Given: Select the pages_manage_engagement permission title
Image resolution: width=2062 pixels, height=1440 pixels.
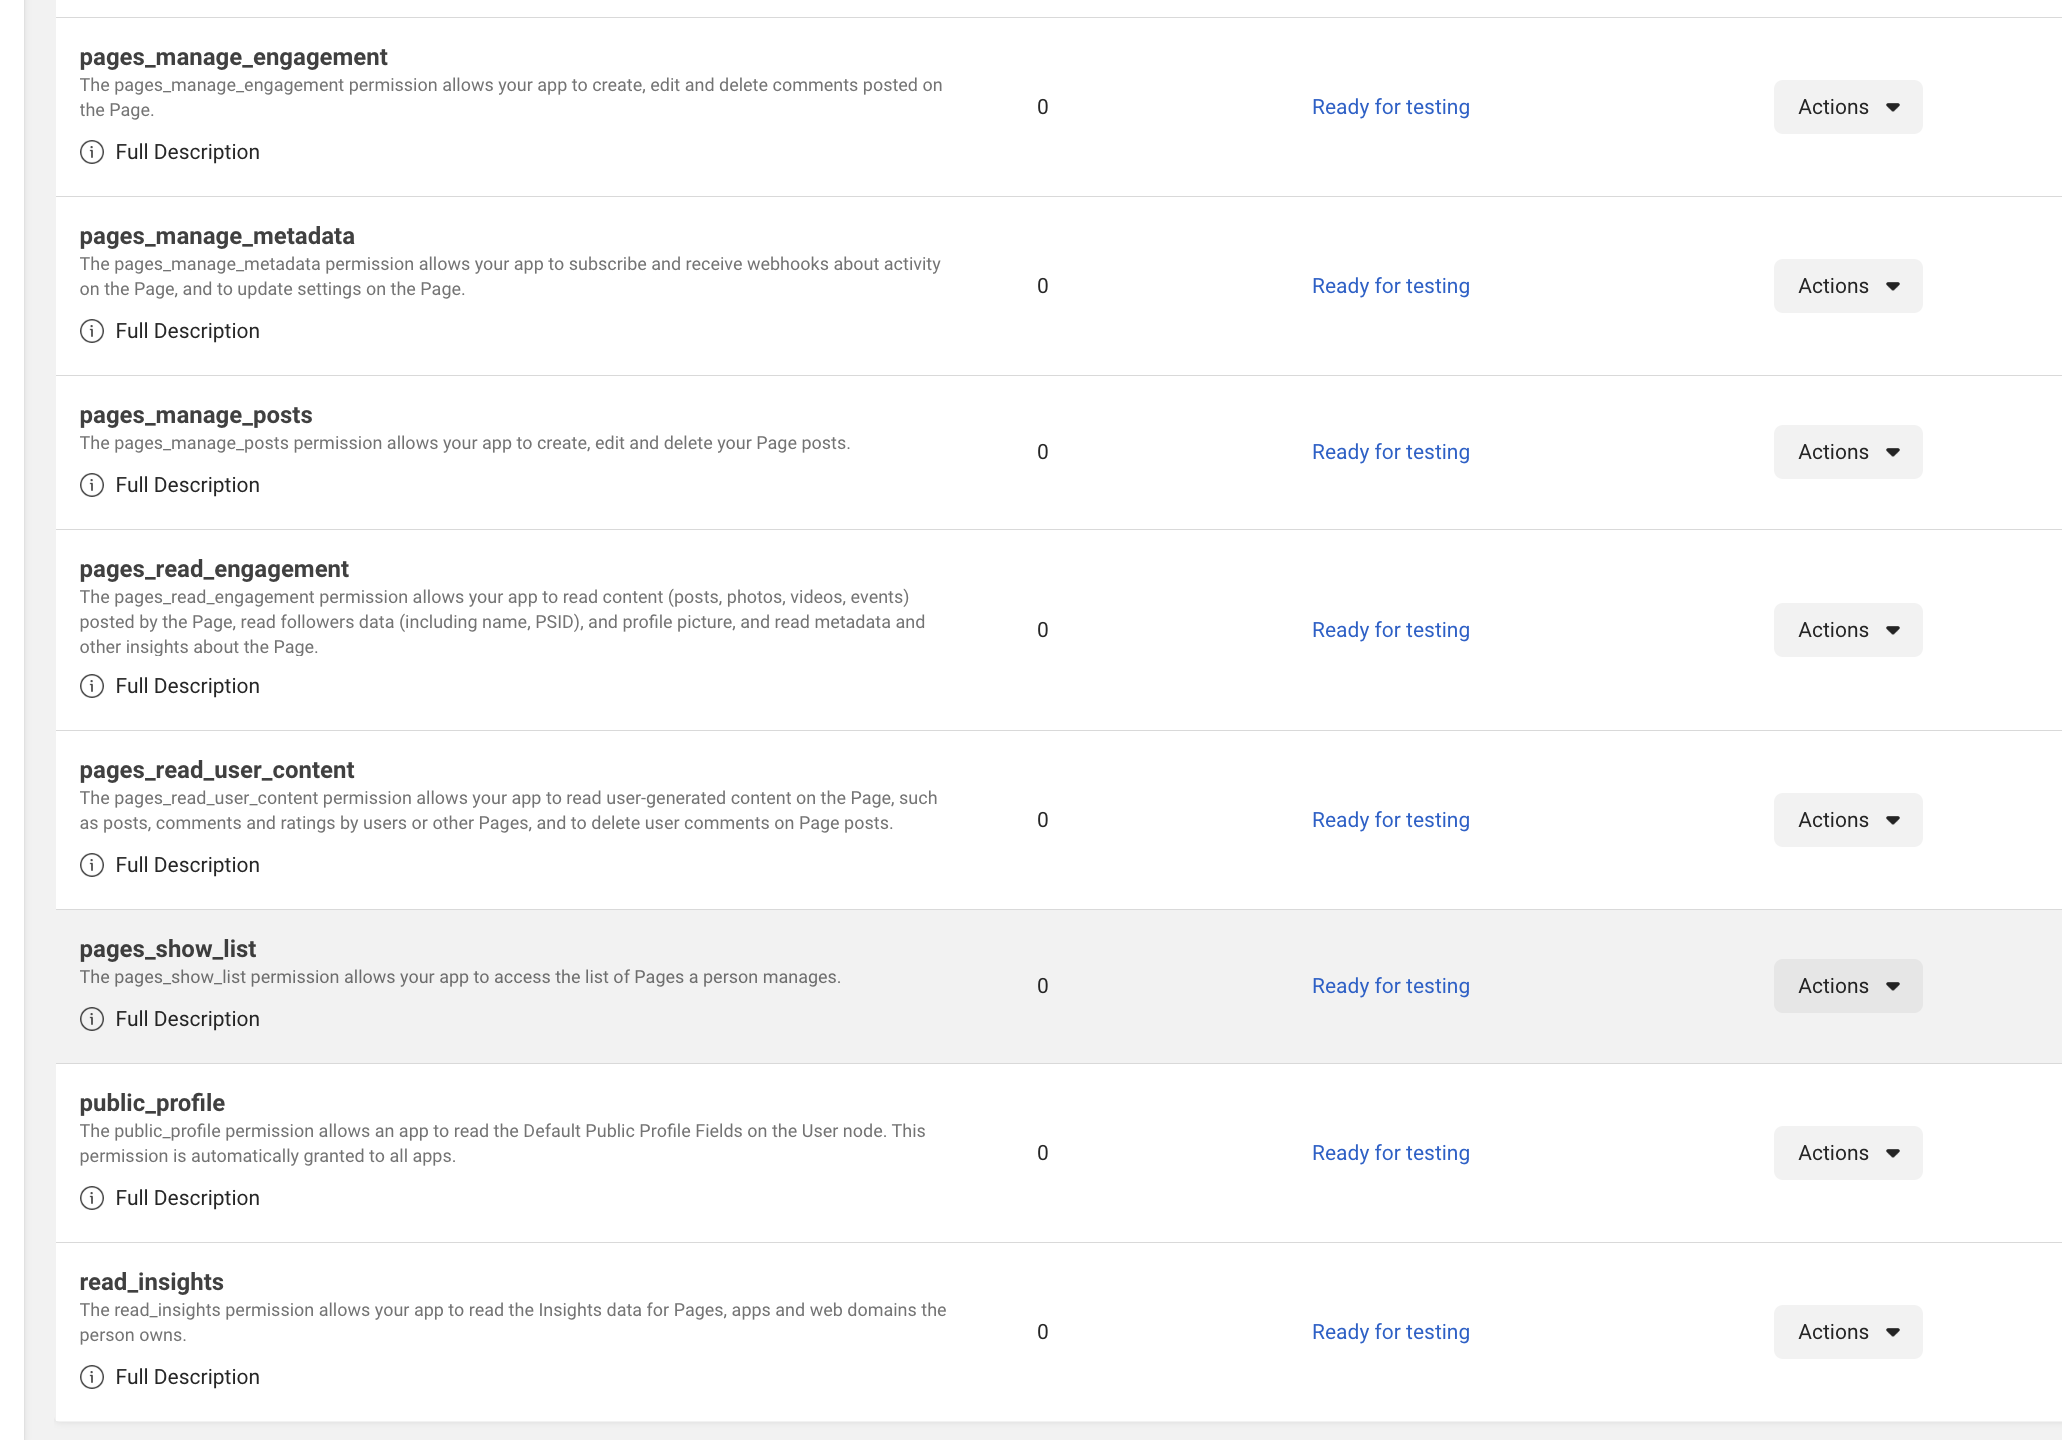Looking at the screenshot, I should (x=233, y=58).
